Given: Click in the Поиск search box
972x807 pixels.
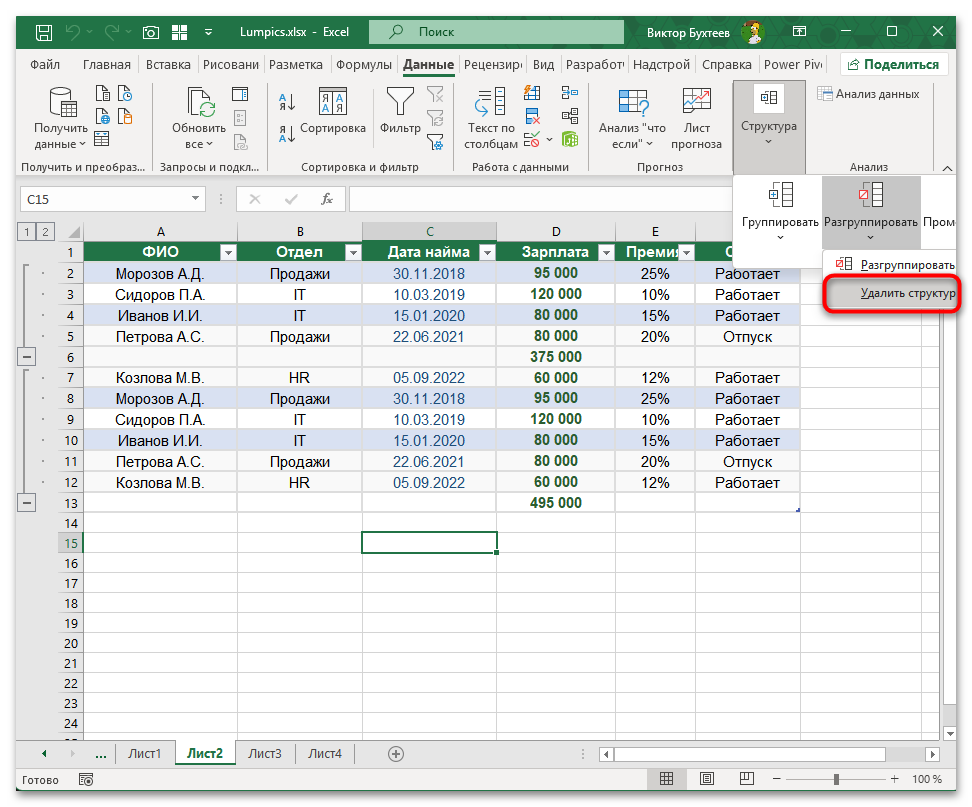Looking at the screenshot, I should coord(497,32).
